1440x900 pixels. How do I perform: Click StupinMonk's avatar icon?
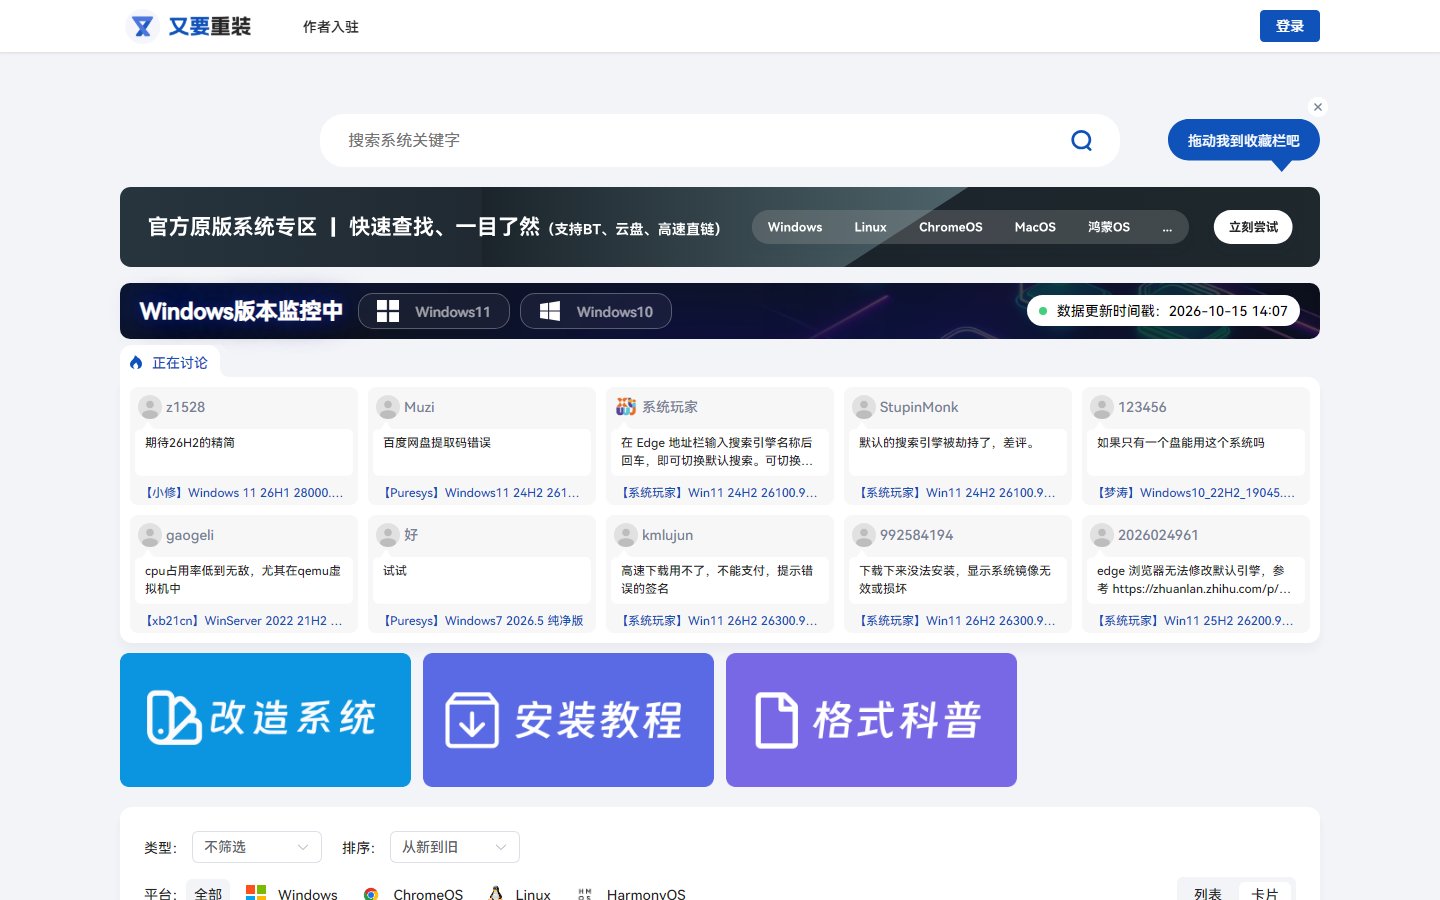pos(864,407)
